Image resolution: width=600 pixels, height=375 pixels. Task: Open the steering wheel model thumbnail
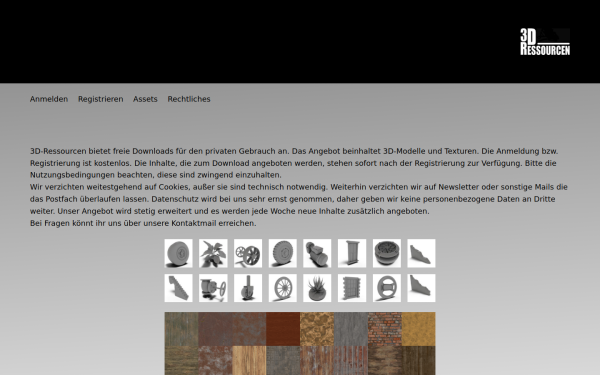387,288
